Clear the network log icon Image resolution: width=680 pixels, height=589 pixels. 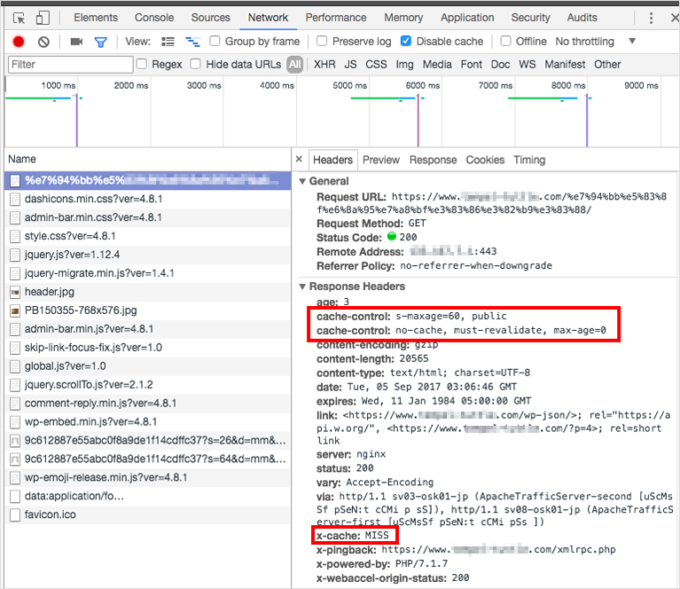tap(43, 42)
